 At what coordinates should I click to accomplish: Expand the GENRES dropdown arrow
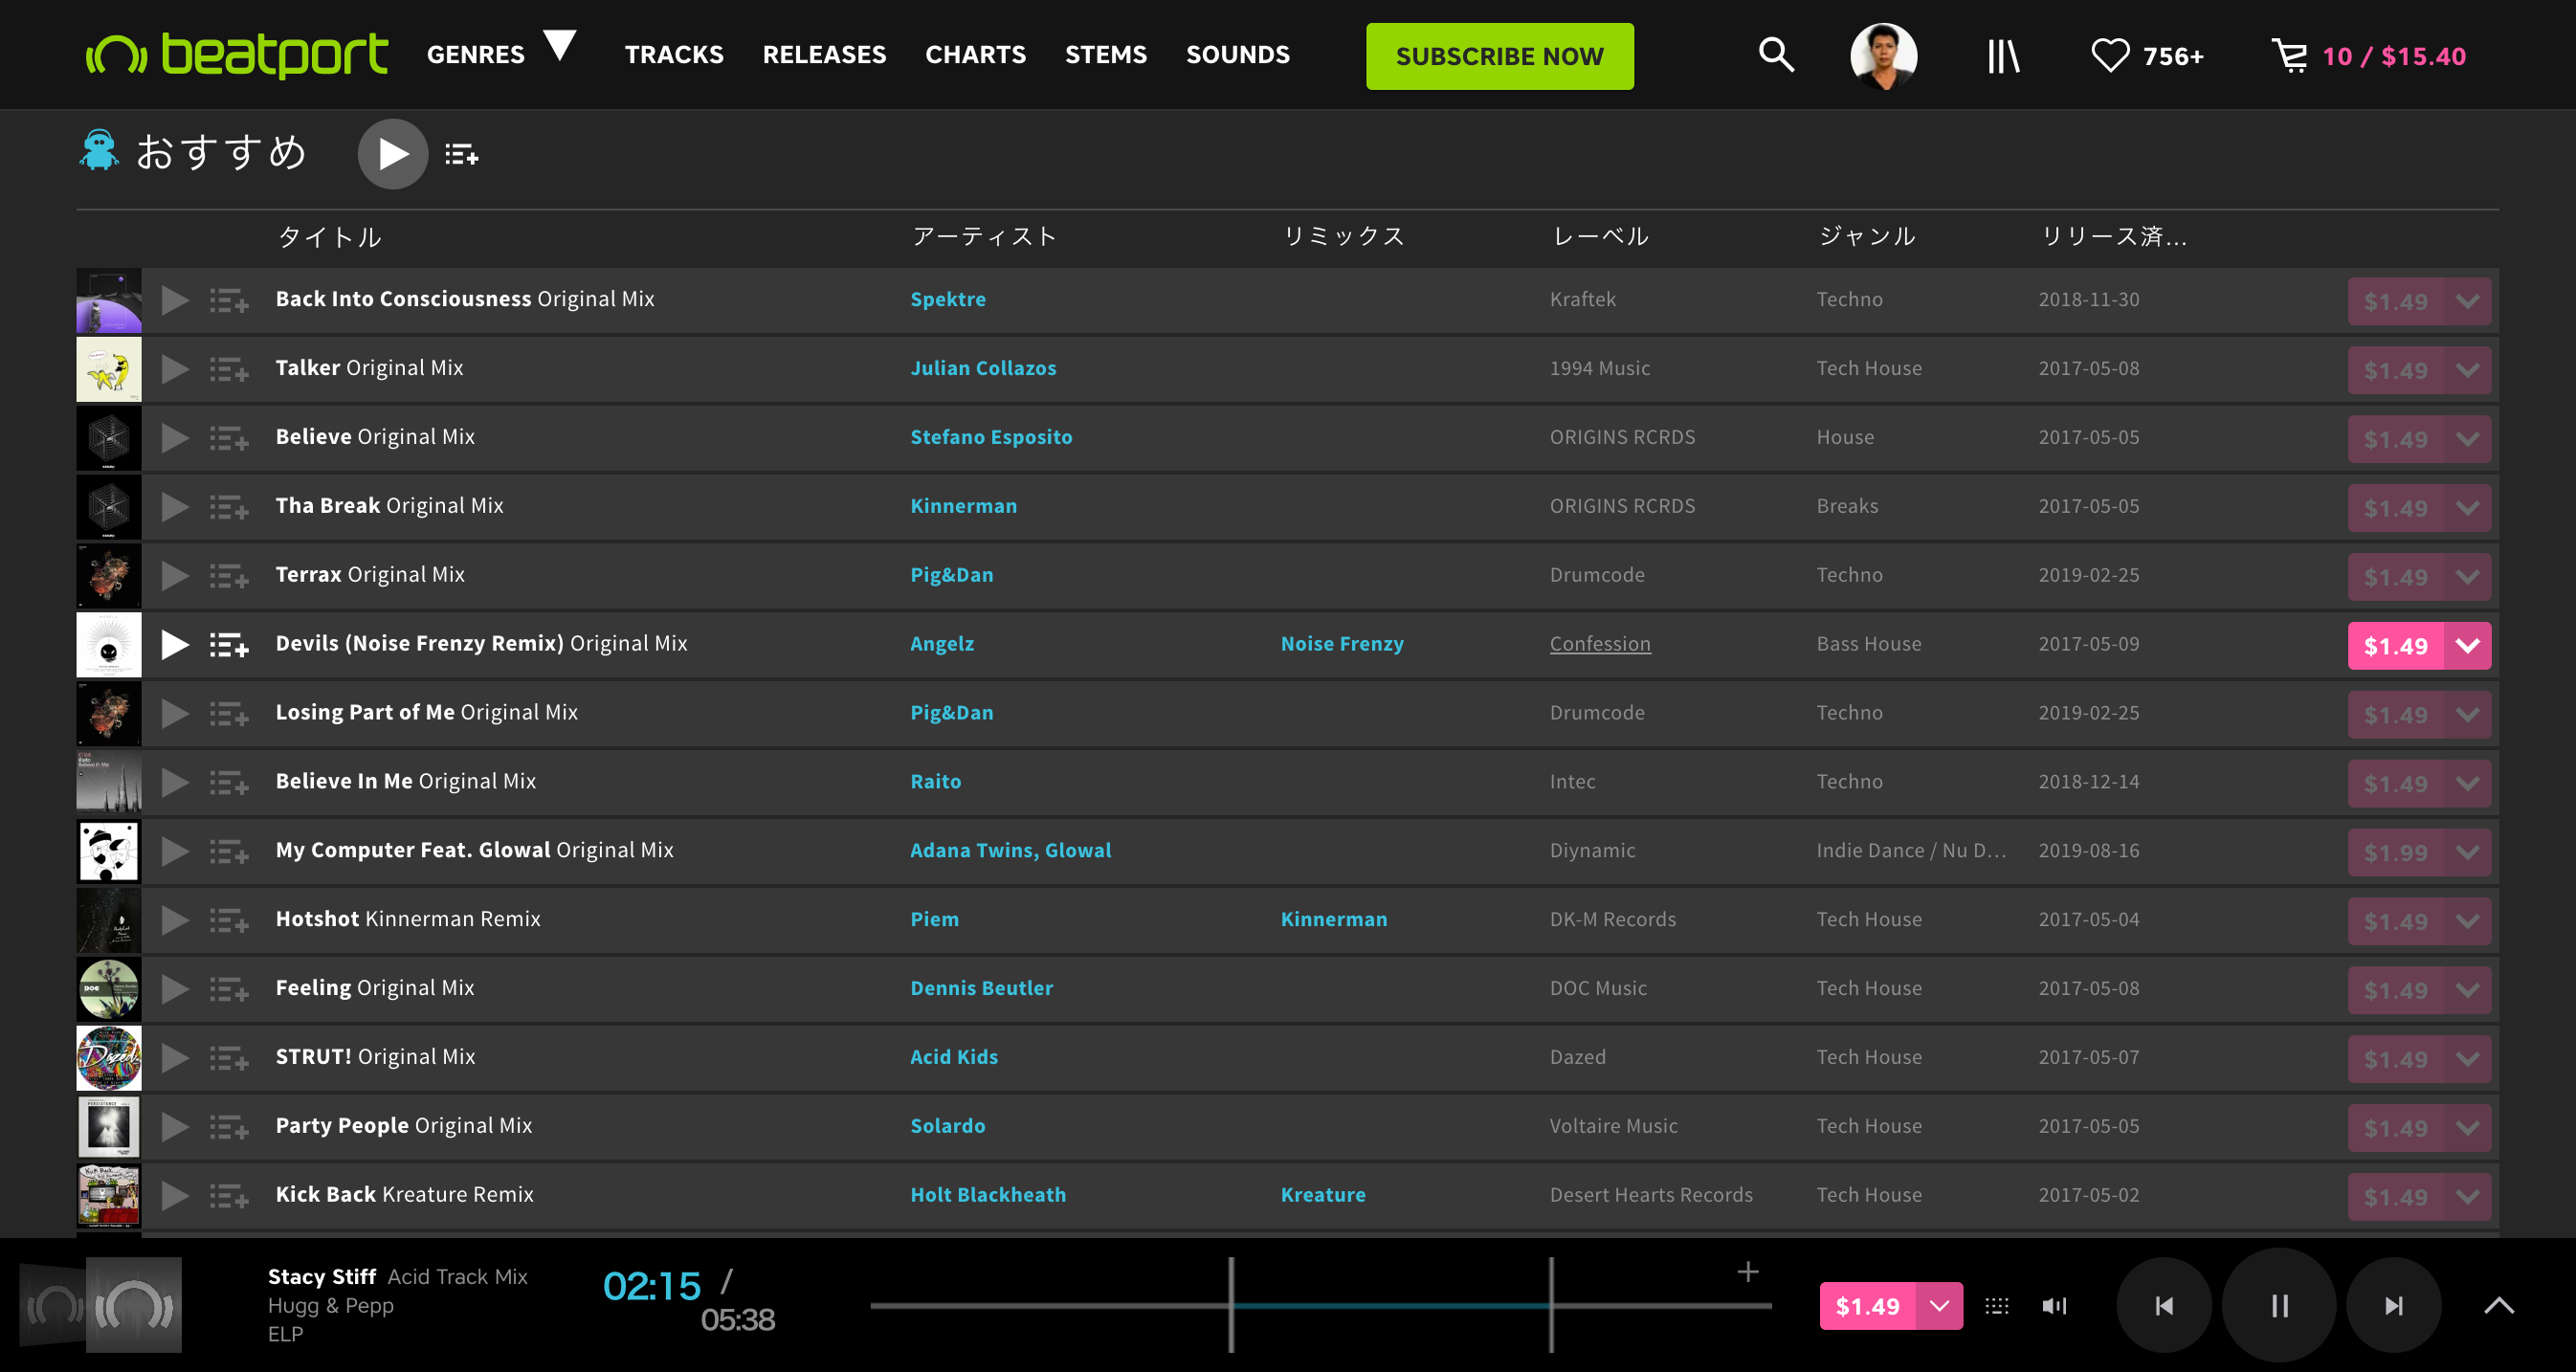pyautogui.click(x=560, y=45)
